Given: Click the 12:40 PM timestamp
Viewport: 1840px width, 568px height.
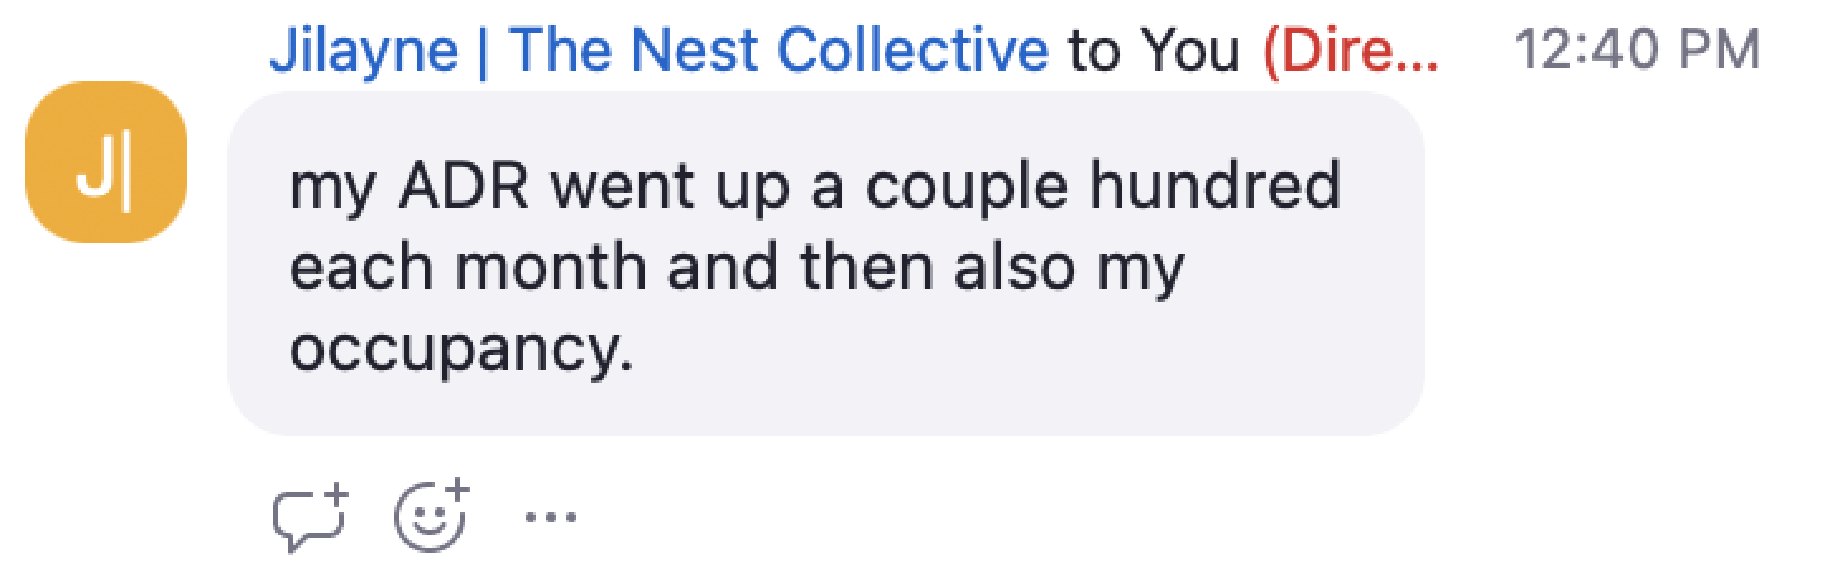Looking at the screenshot, I should pyautogui.click(x=1637, y=50).
